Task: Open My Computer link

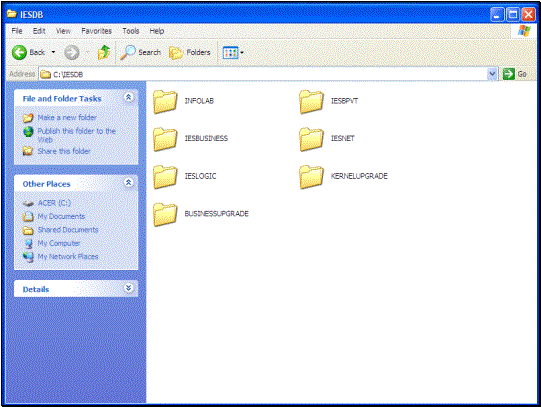Action: click(59, 243)
